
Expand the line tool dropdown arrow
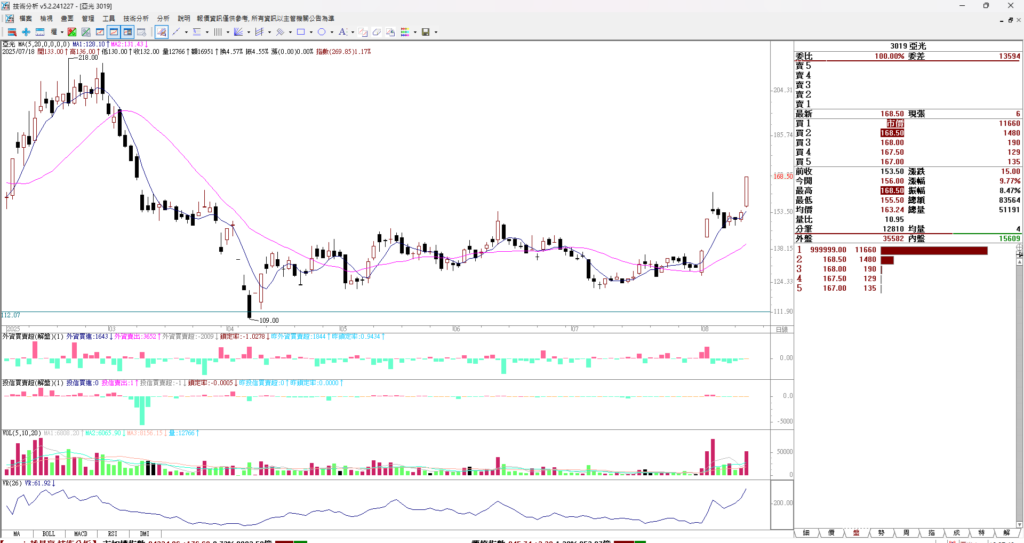(x=187, y=32)
